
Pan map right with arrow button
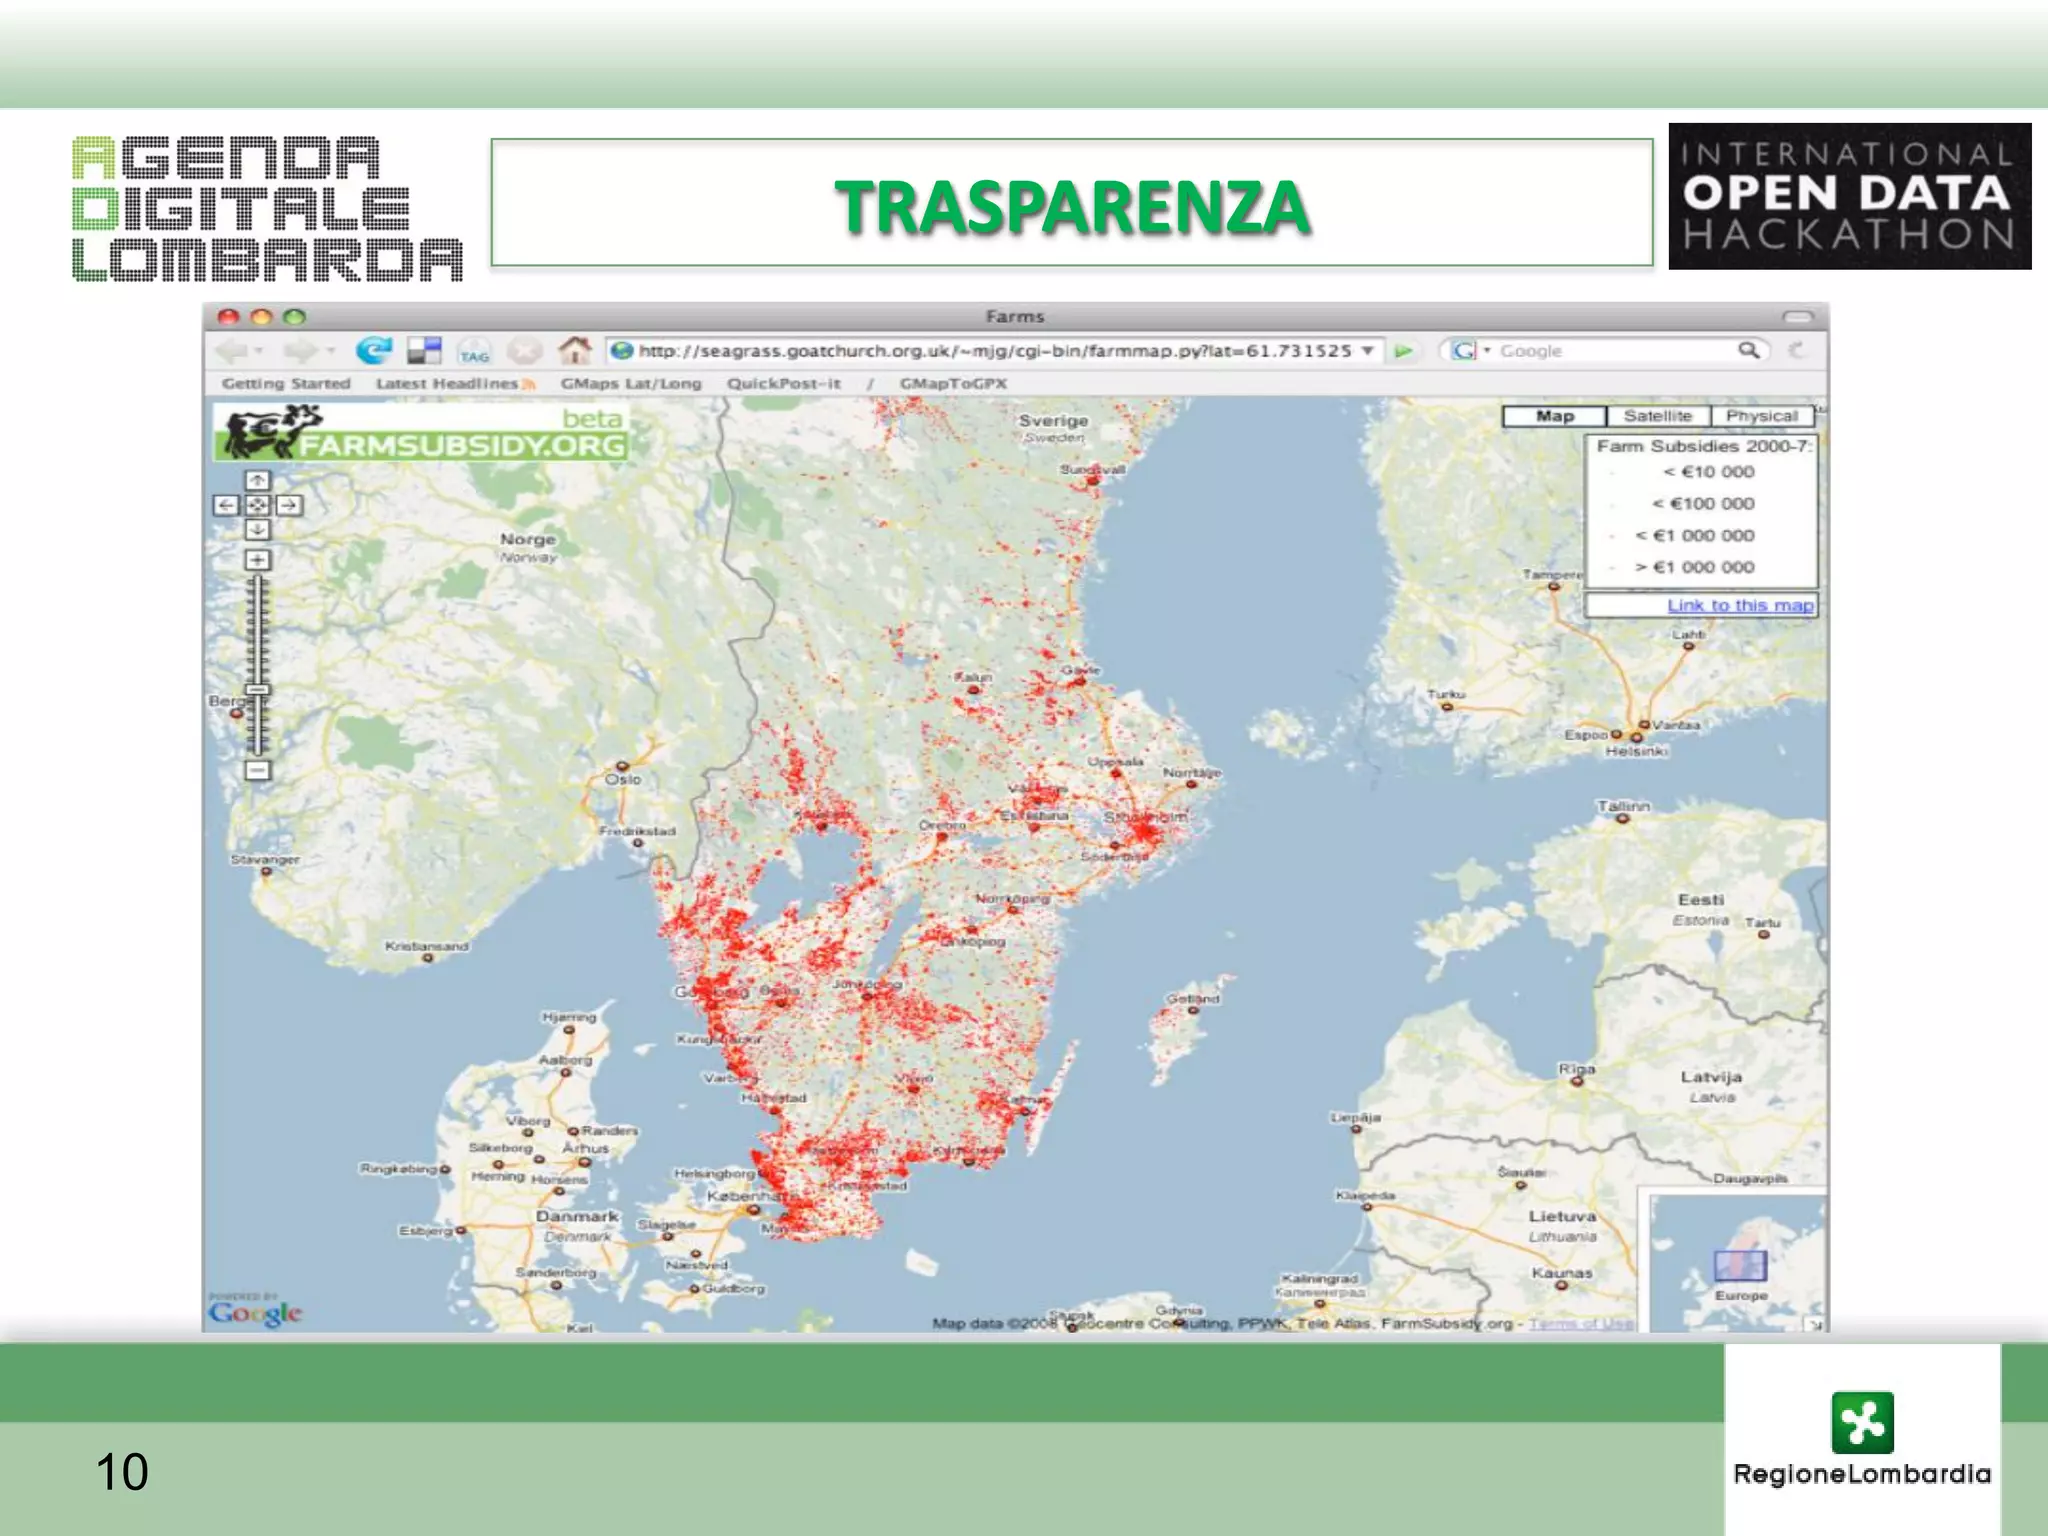tap(290, 505)
